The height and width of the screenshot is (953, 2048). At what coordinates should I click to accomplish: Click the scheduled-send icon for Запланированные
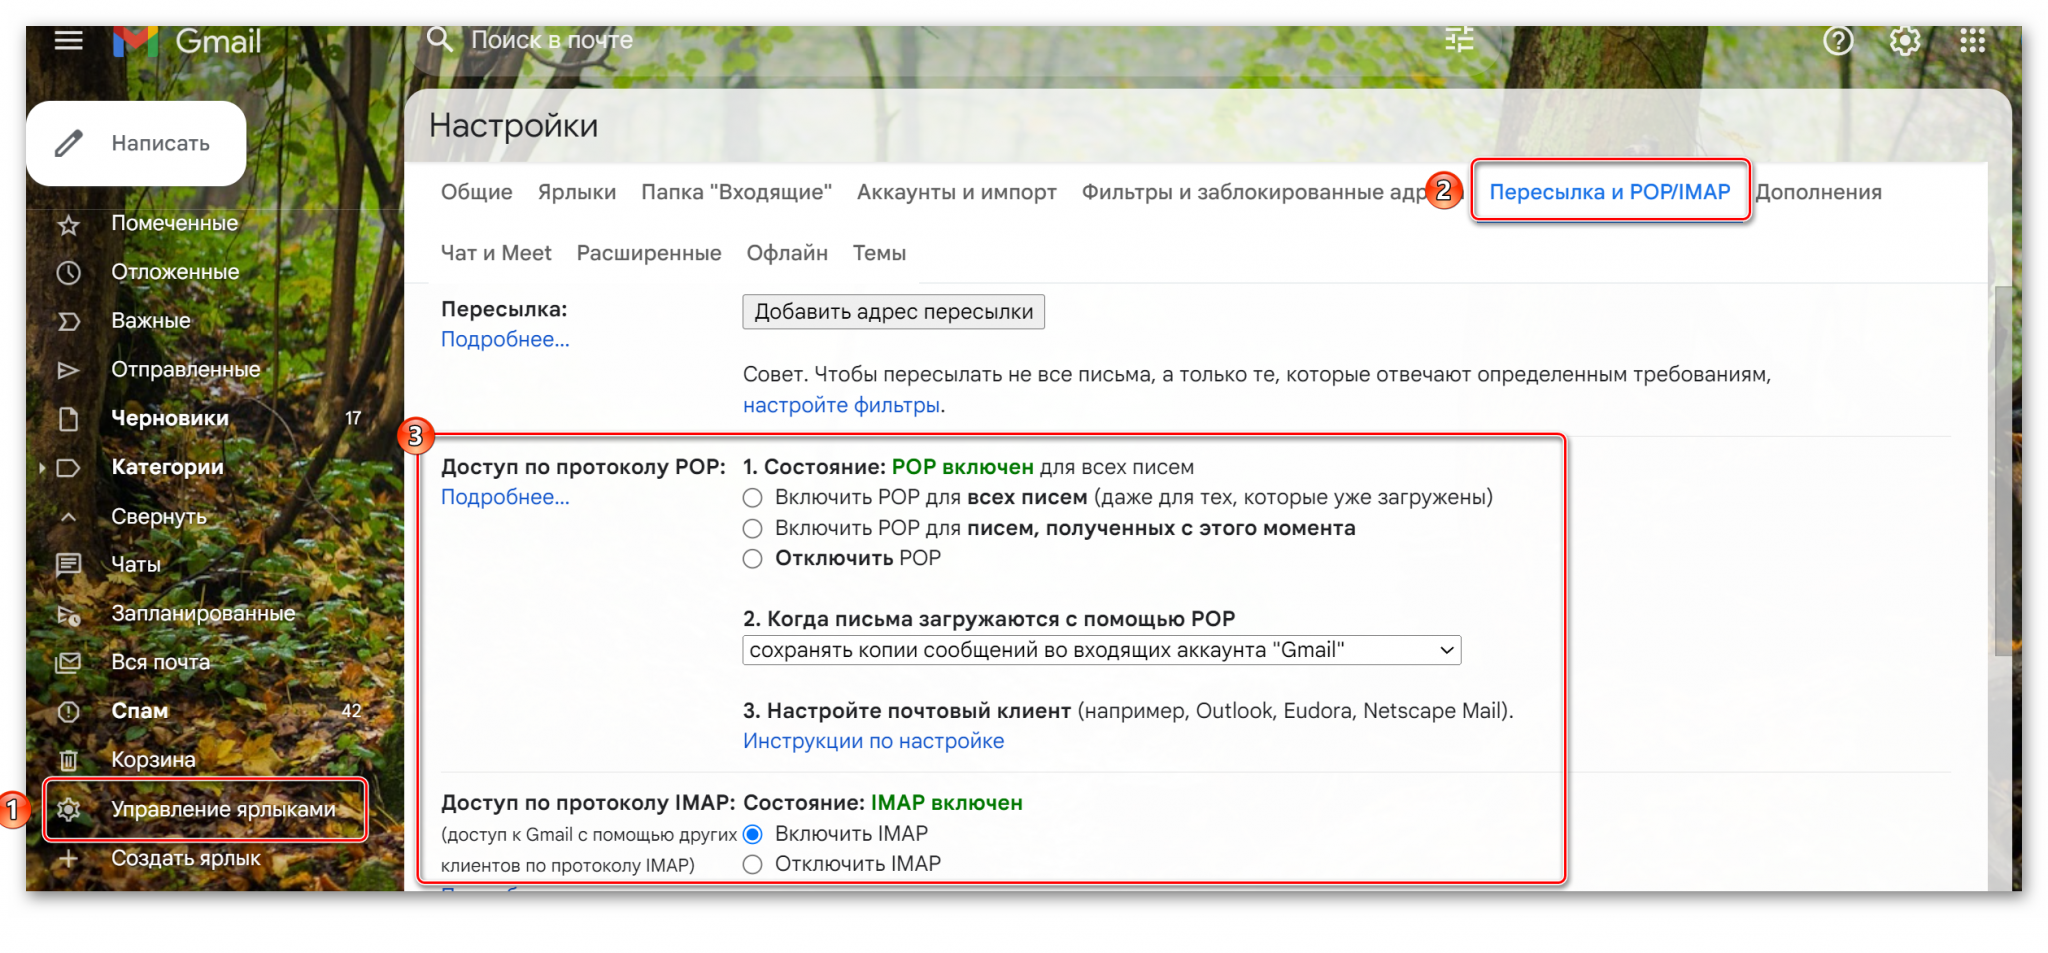(68, 614)
